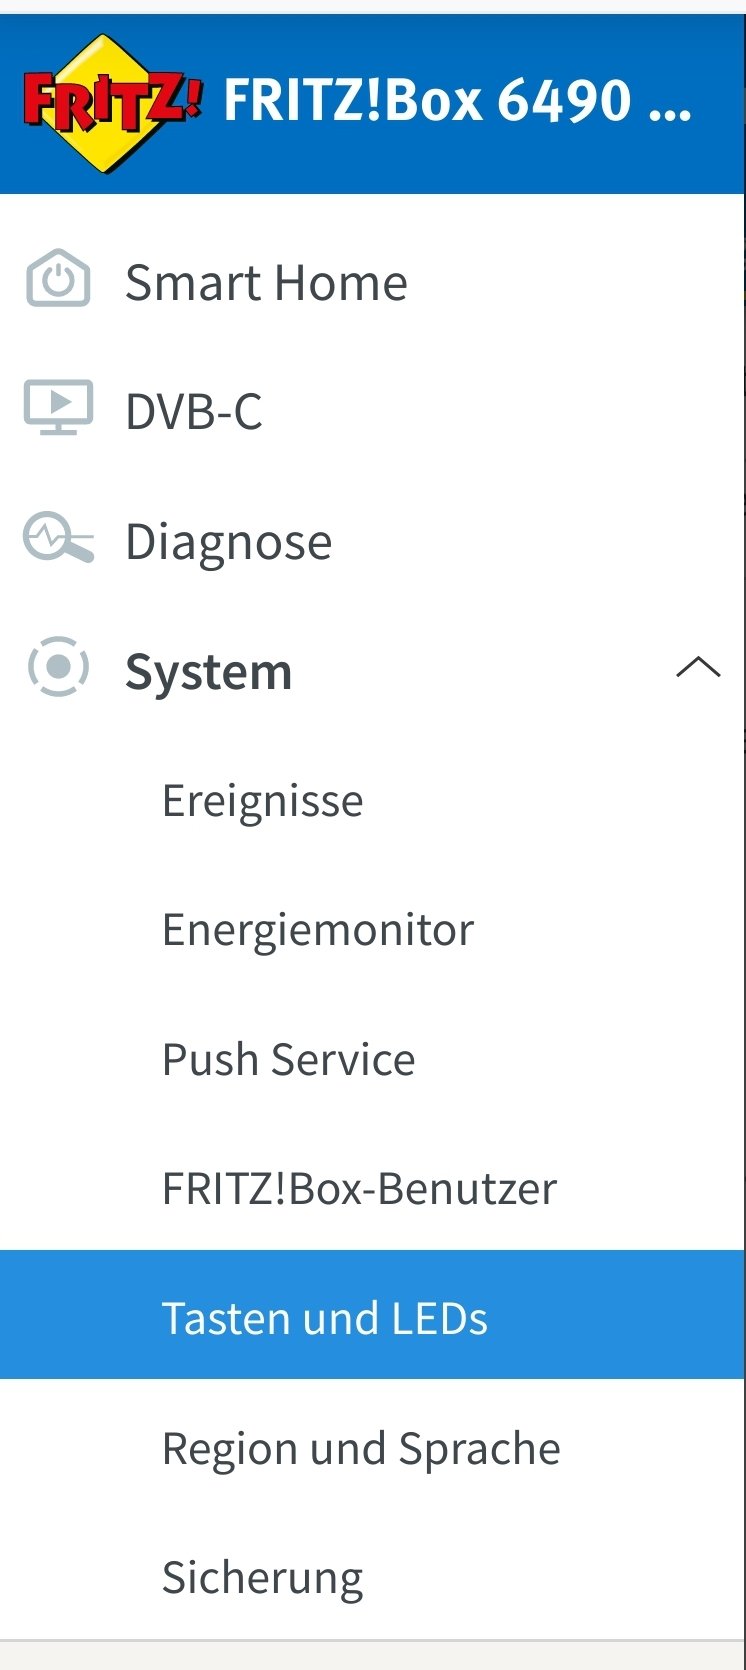Screen dimensions: 746x1670
Task: Open Region und Sprache settings
Action: (x=372, y=1448)
